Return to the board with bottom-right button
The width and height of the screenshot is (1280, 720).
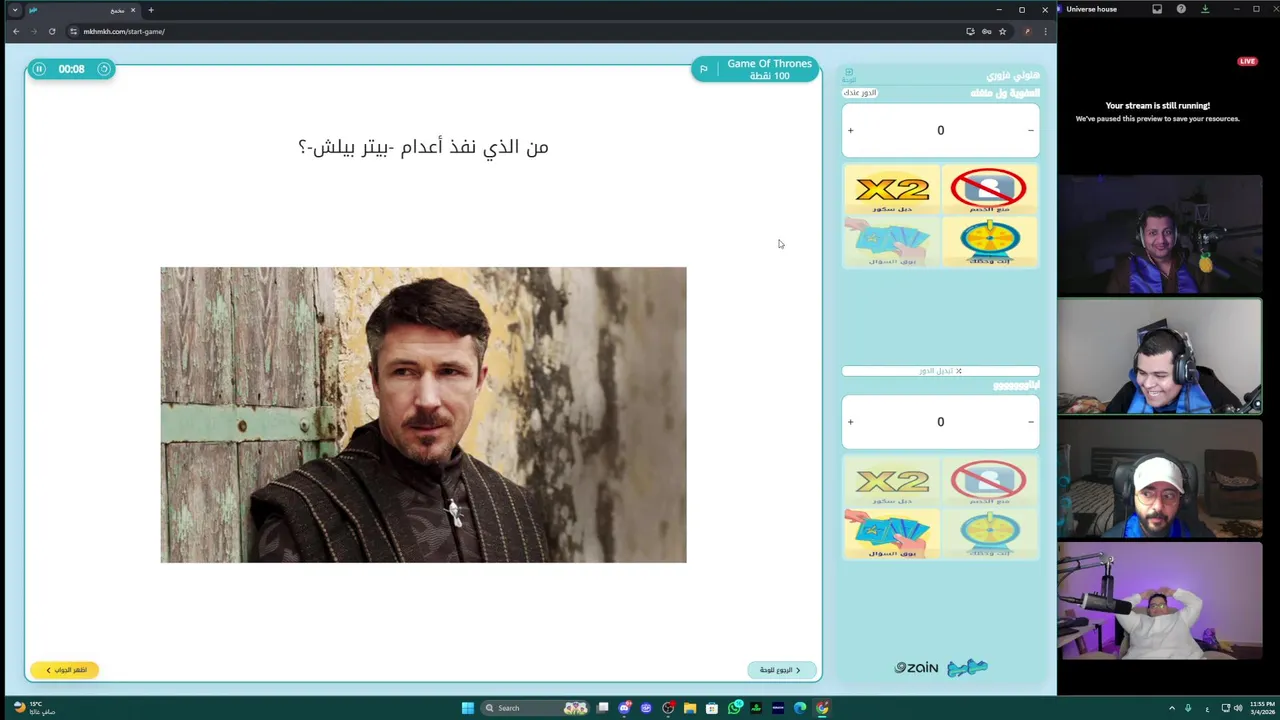click(x=781, y=670)
